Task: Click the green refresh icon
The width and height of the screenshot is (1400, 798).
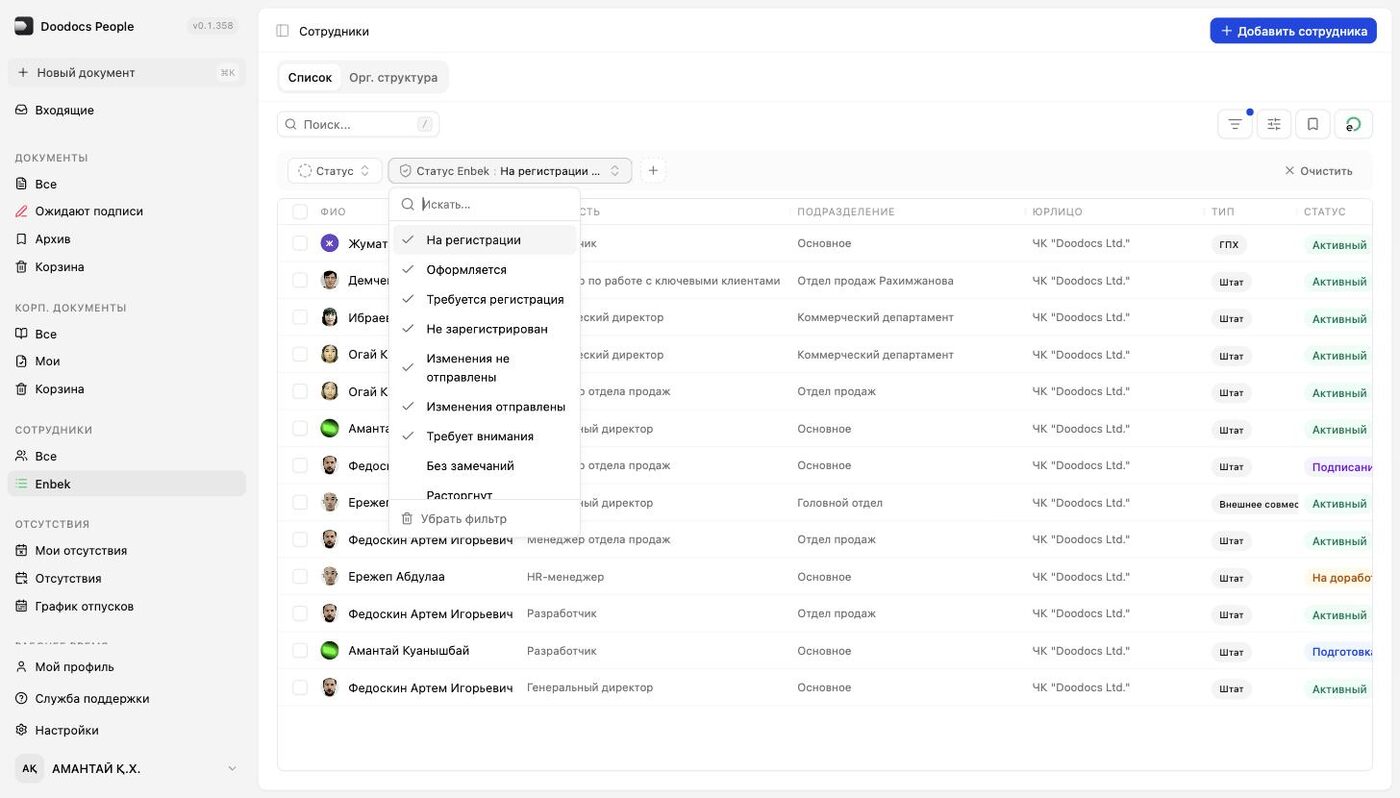Action: pos(1353,124)
